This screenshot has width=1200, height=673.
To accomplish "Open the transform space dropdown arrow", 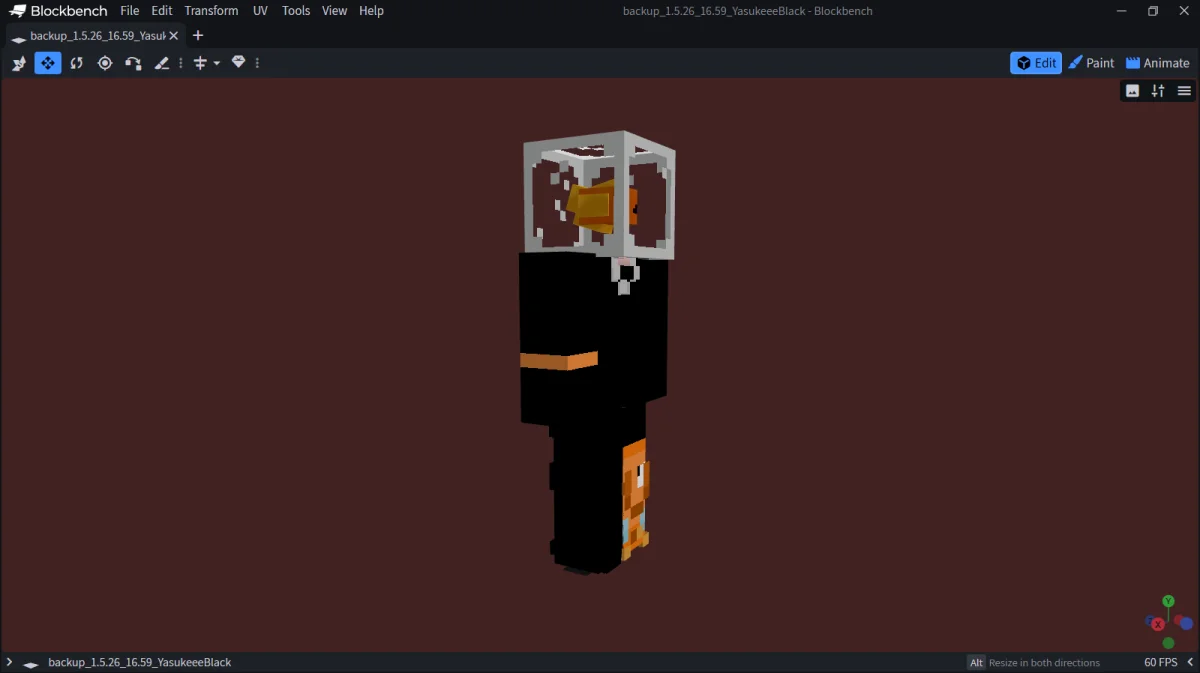I will tap(216, 63).
